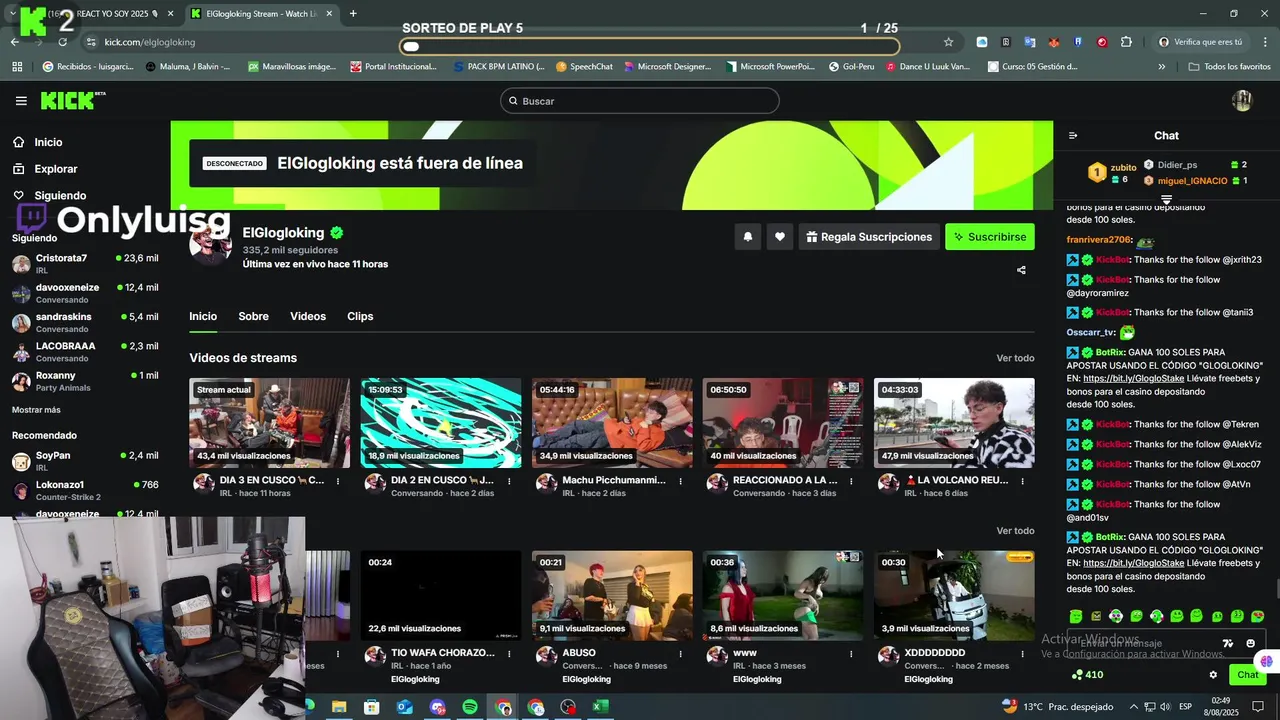Switch to the Inicio channel tab
The image size is (1280, 720).
(203, 316)
